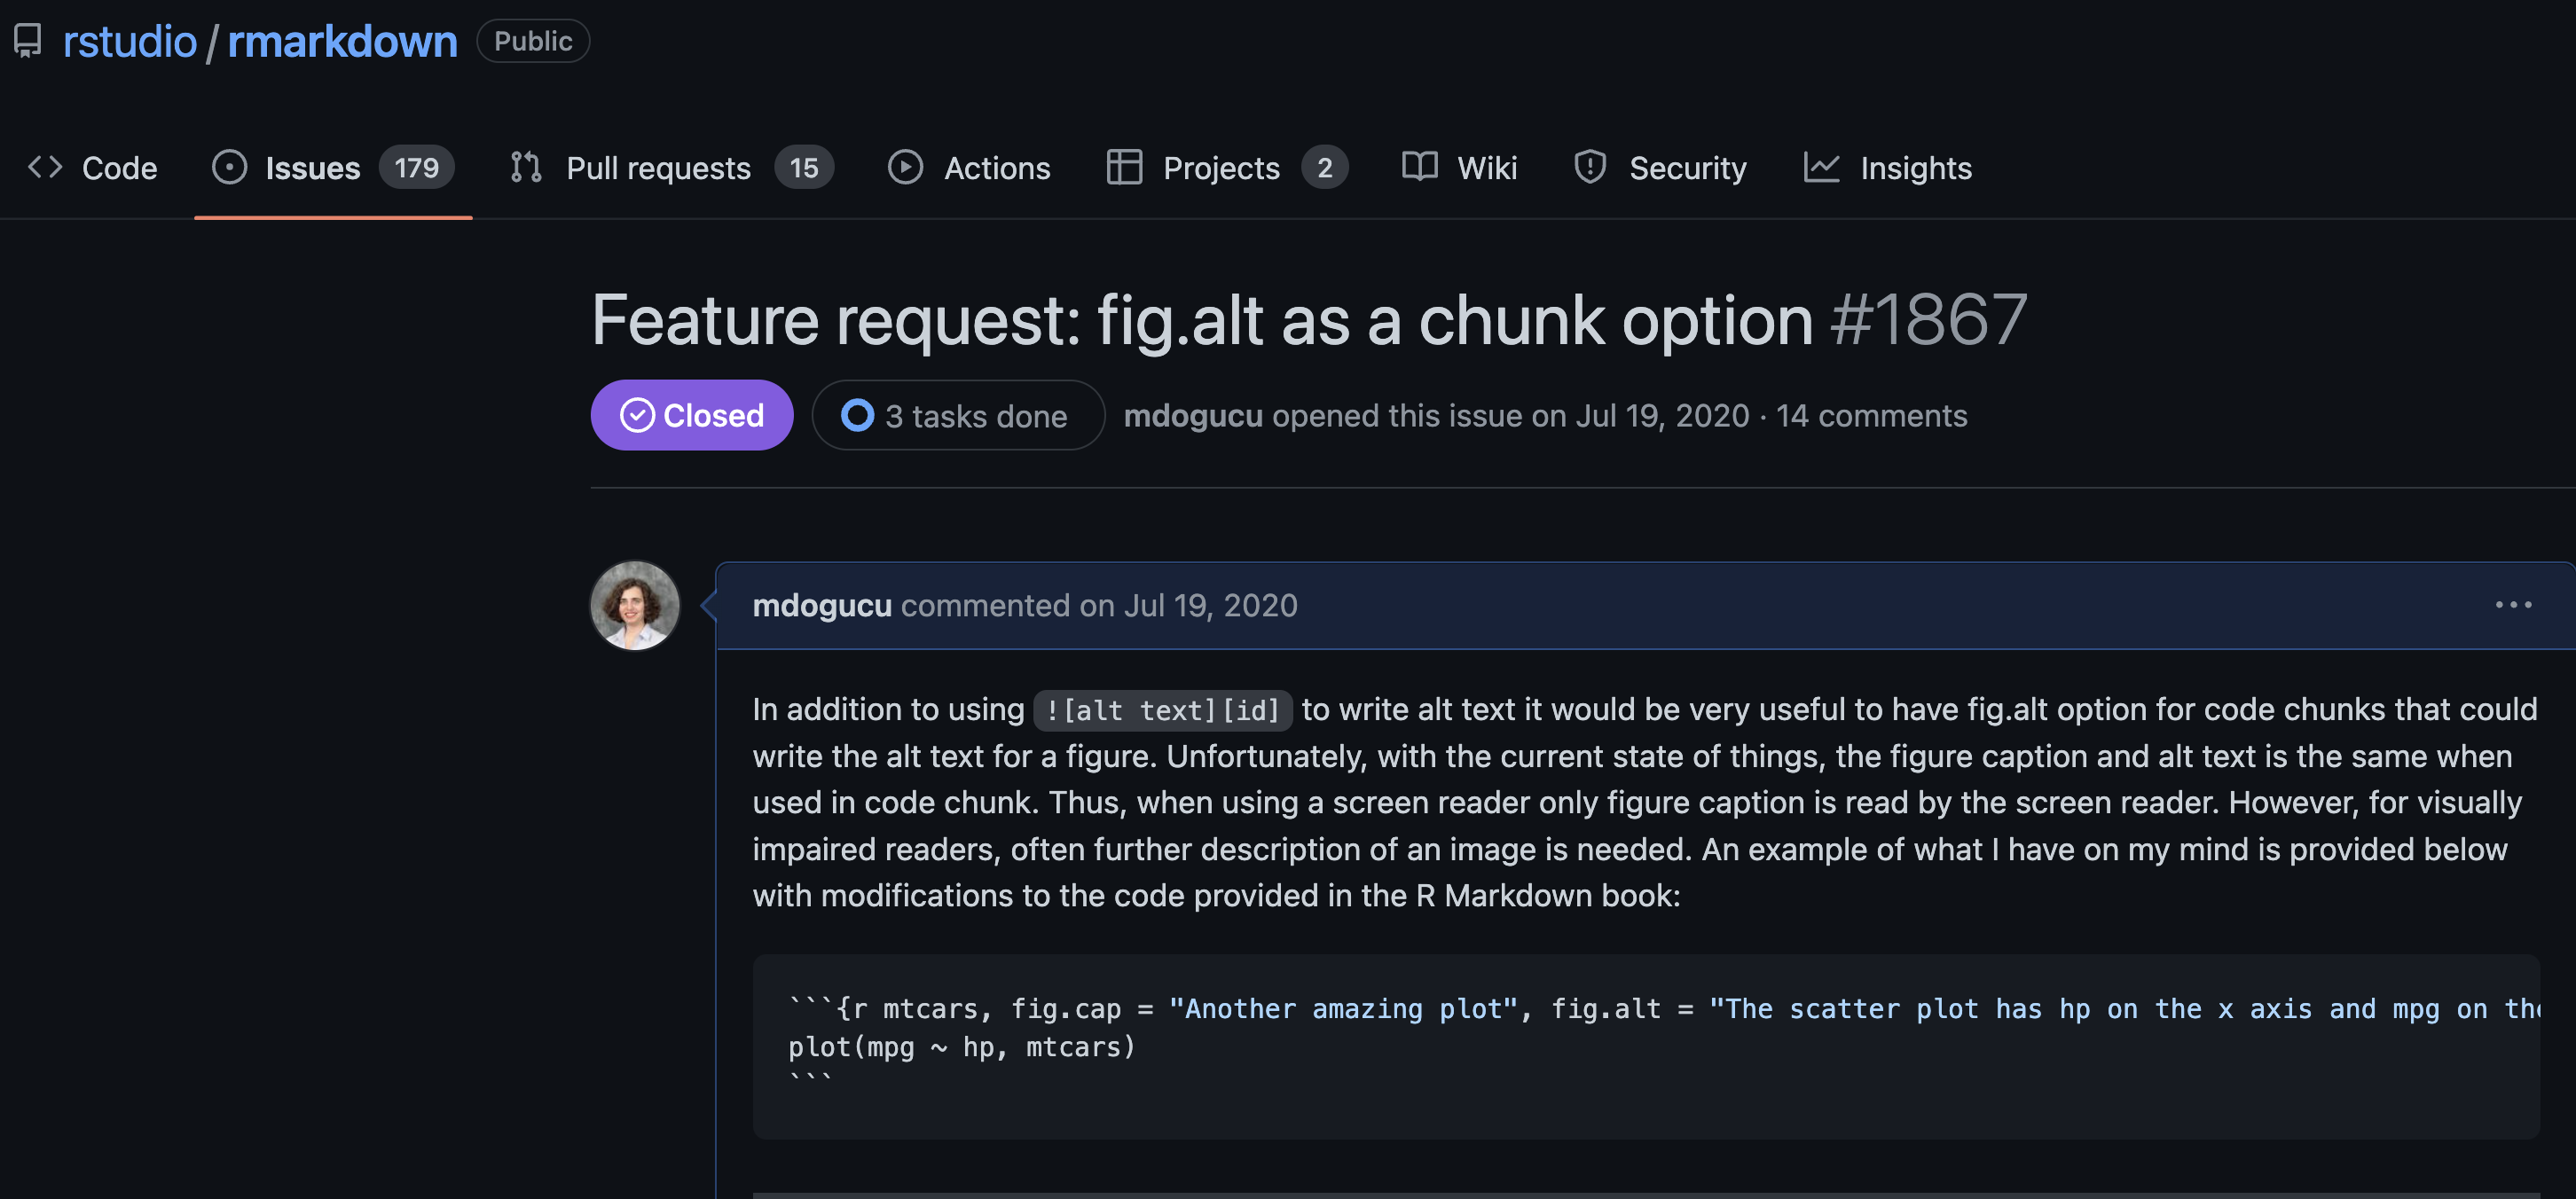Open the Wiki book icon
Image resolution: width=2576 pixels, height=1199 pixels.
pyautogui.click(x=1419, y=167)
